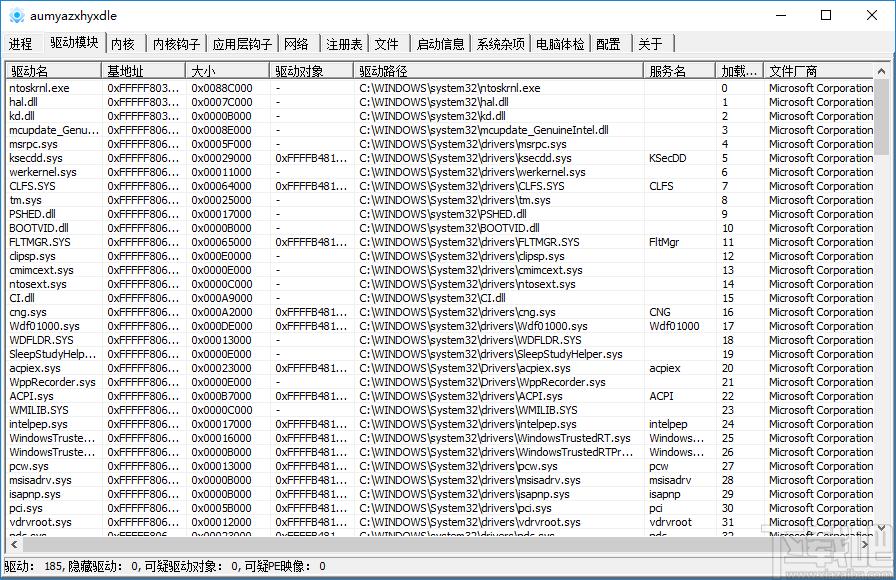The image size is (896, 580).
Task: Select the mcupdate_Genu... driver row
Action: 441,130
